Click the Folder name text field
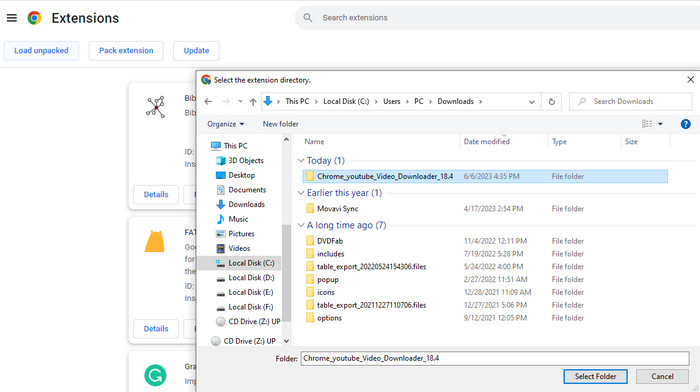Viewport: 700px width, 392px height. (x=495, y=358)
